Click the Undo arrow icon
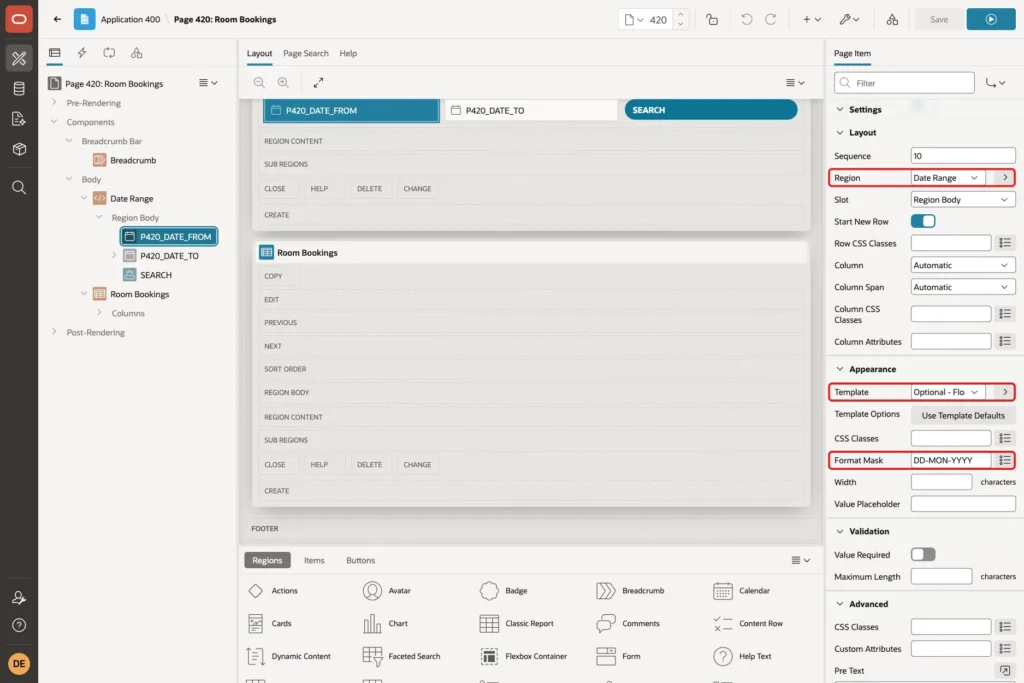This screenshot has width=1024, height=683. tap(746, 20)
